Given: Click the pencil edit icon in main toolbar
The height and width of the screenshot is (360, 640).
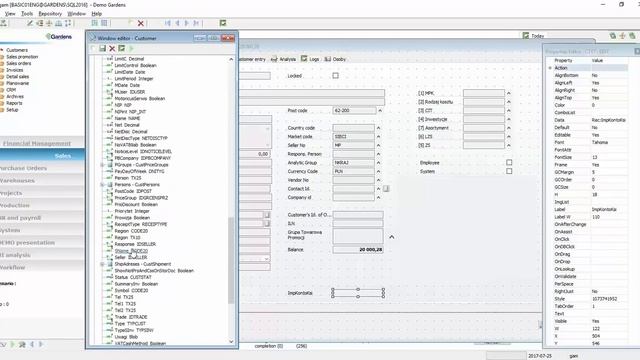Looking at the screenshot, I should click(x=30, y=23).
